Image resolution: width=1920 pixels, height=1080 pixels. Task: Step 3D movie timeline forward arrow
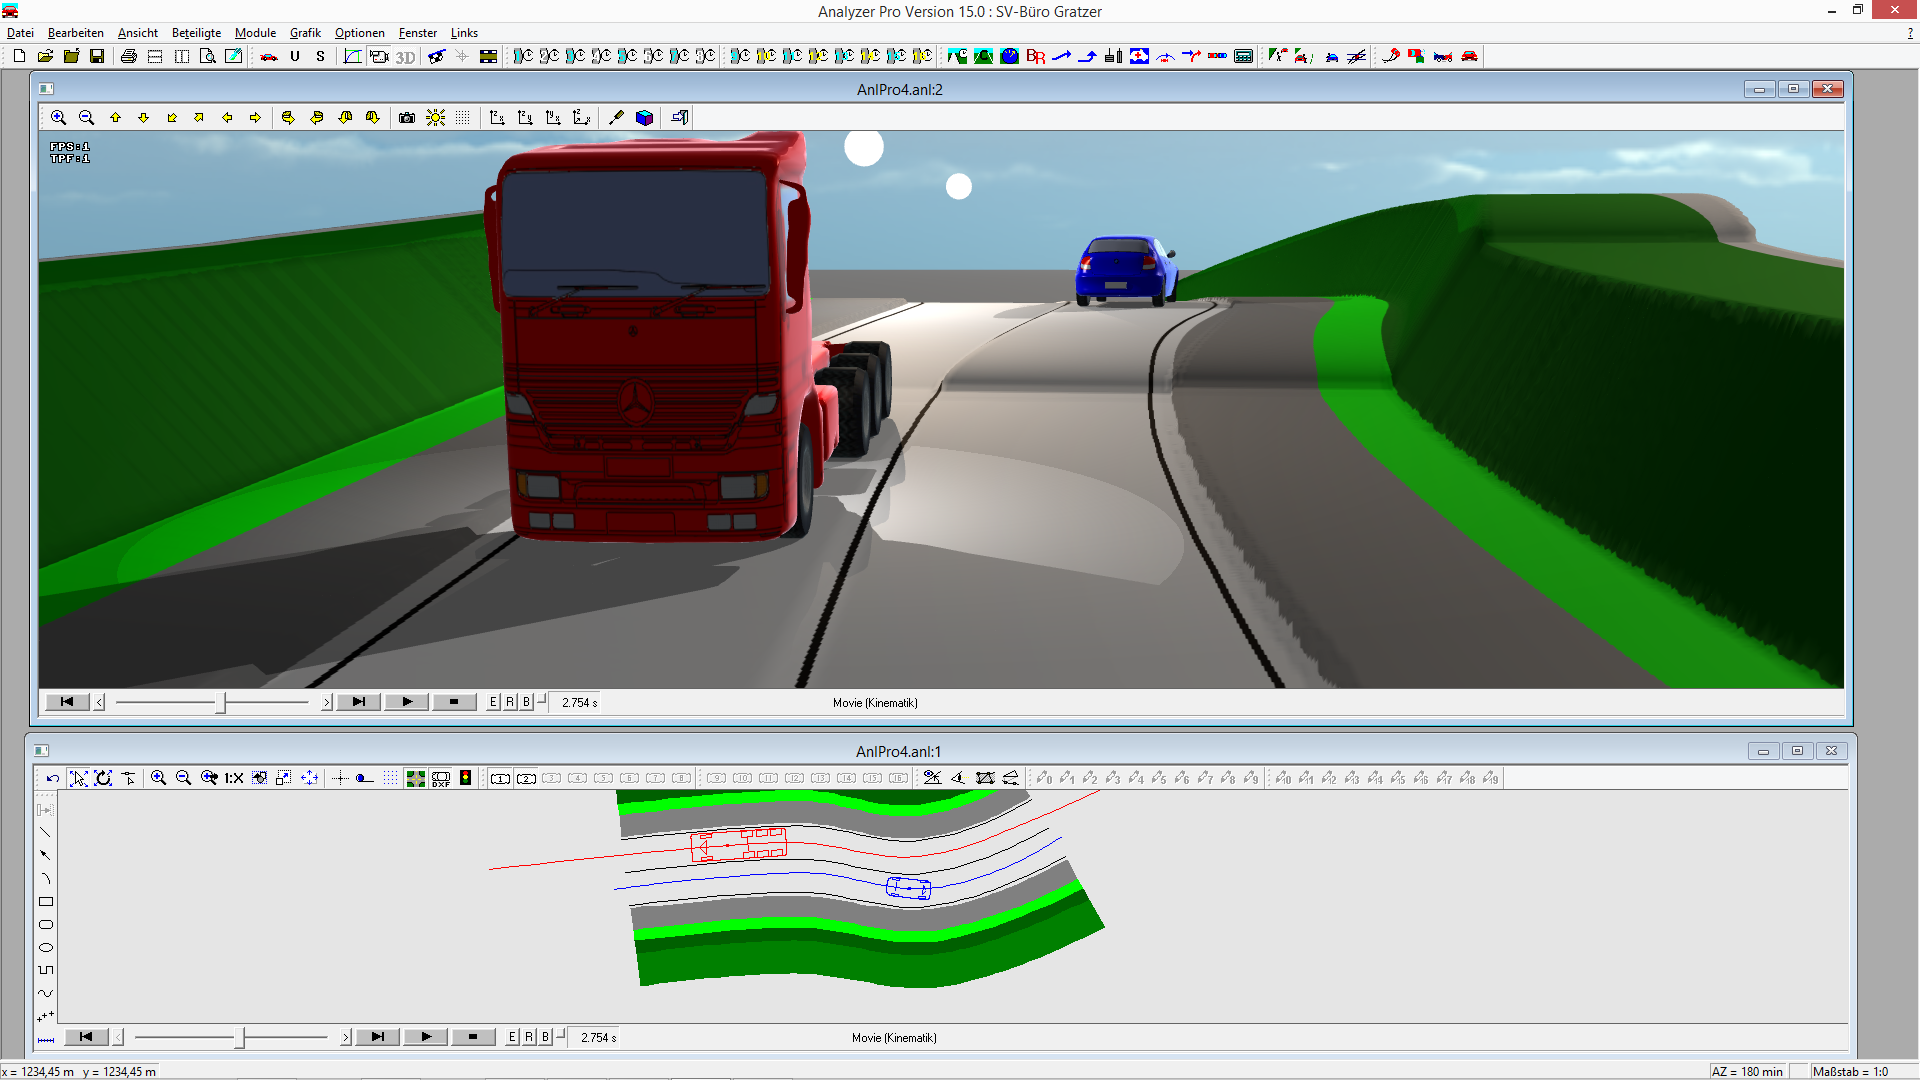point(327,702)
